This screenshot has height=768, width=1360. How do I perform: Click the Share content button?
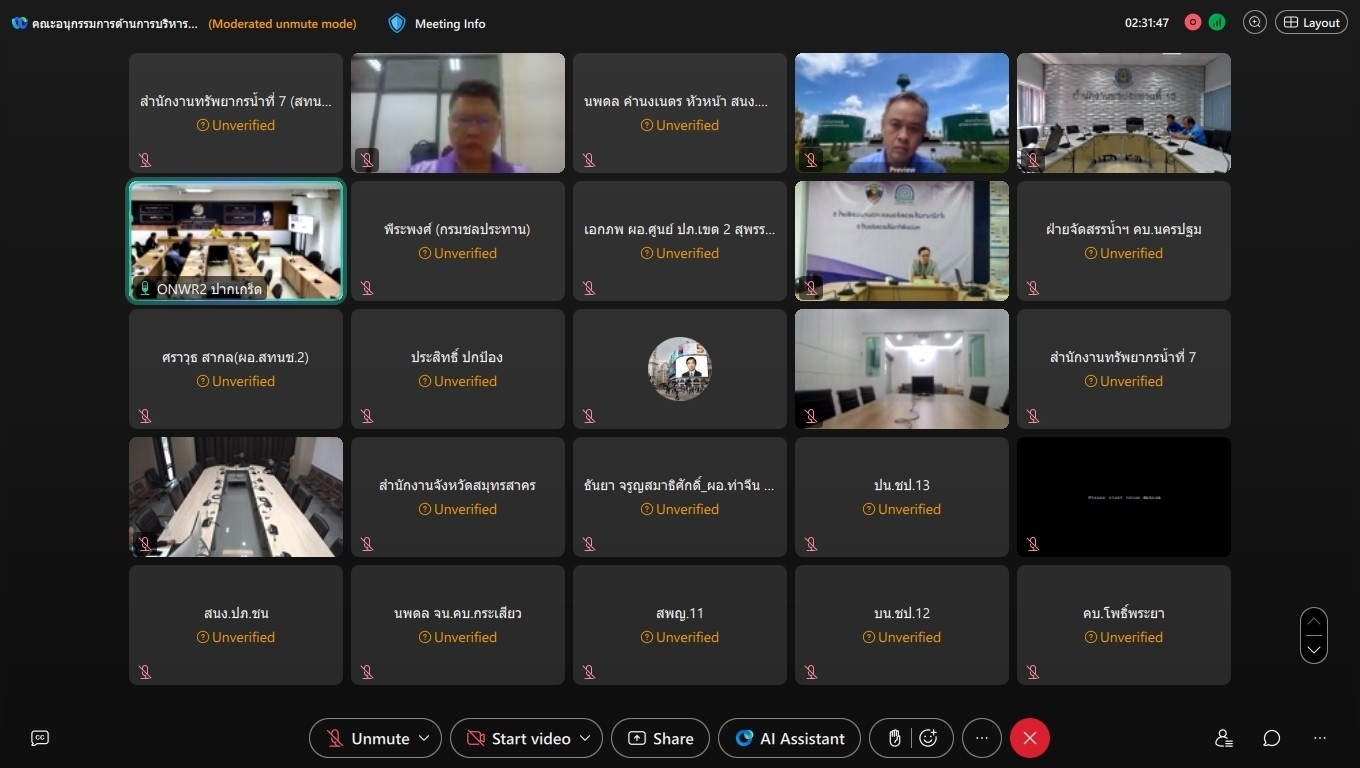coord(660,738)
